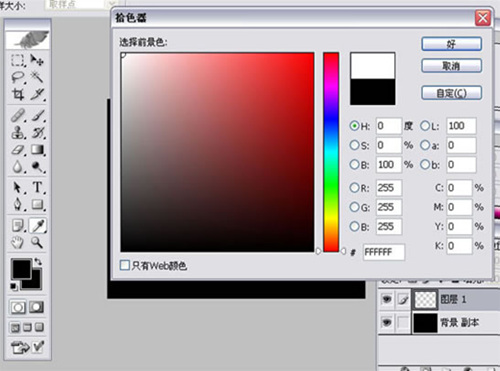This screenshot has height=371, width=500.
Task: Click the hex color FFFFFF field
Action: 384,252
